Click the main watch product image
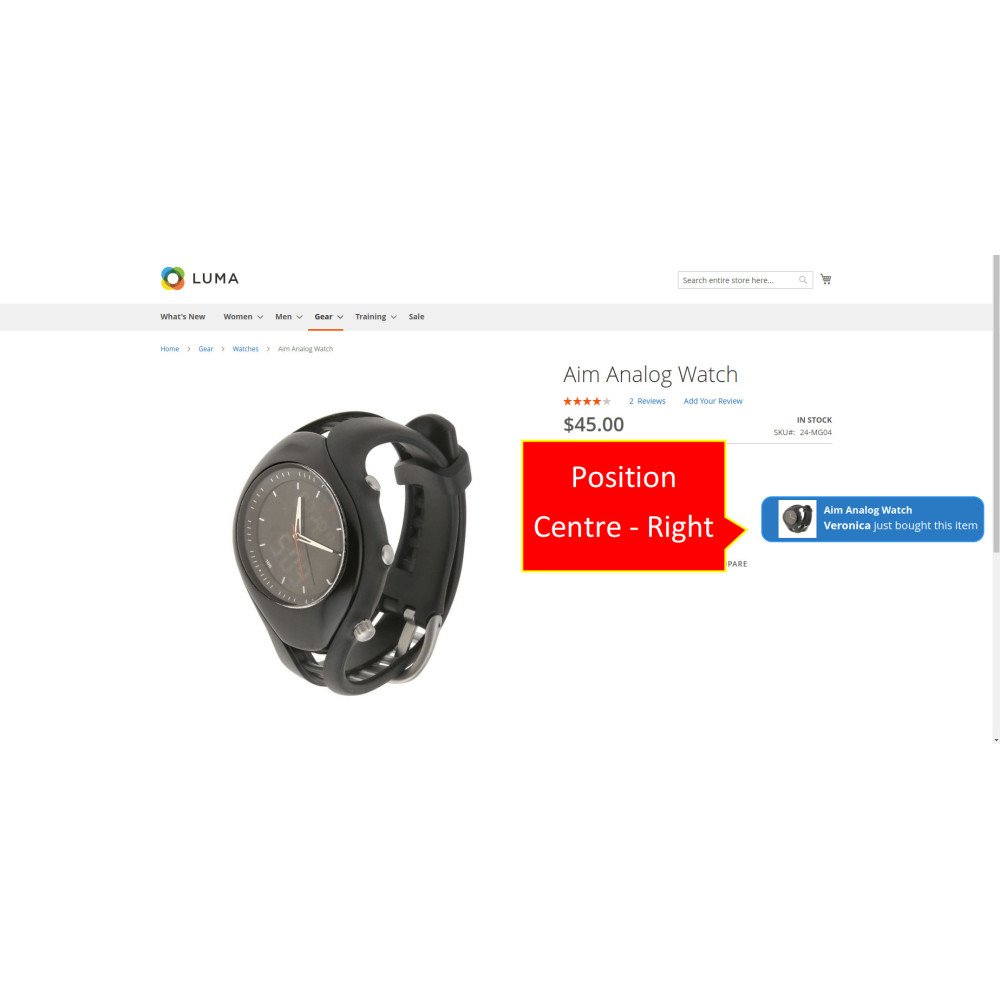 pos(352,552)
